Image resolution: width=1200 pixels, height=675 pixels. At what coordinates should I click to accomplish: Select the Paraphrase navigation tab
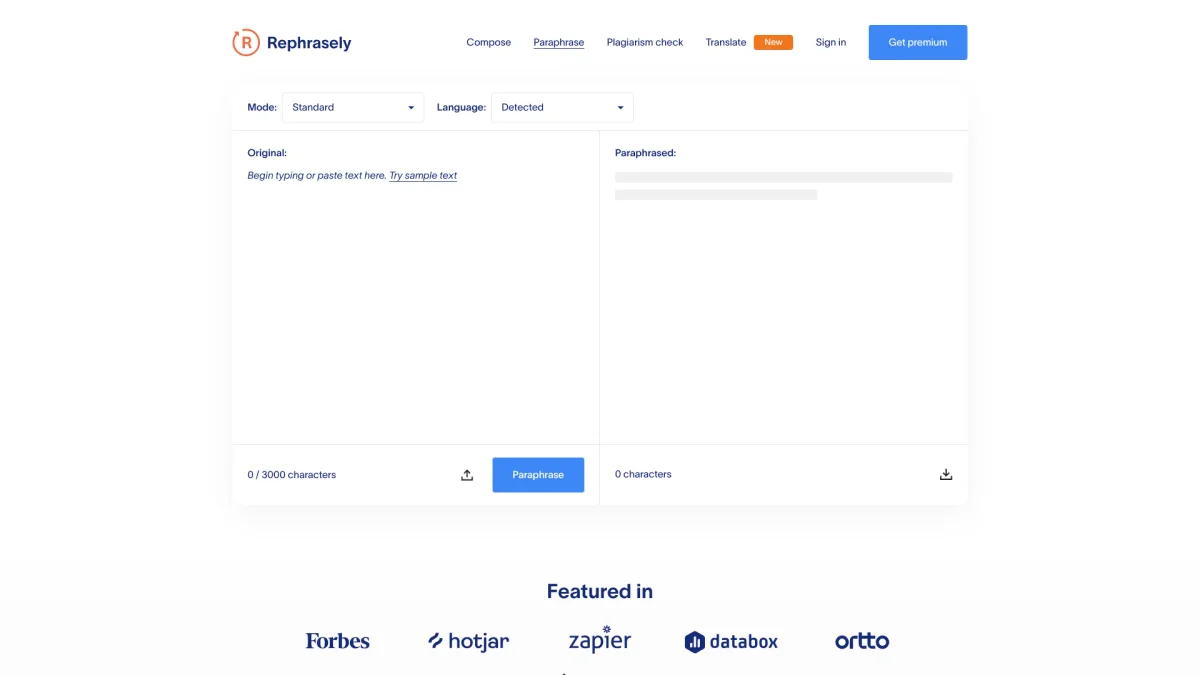point(558,42)
